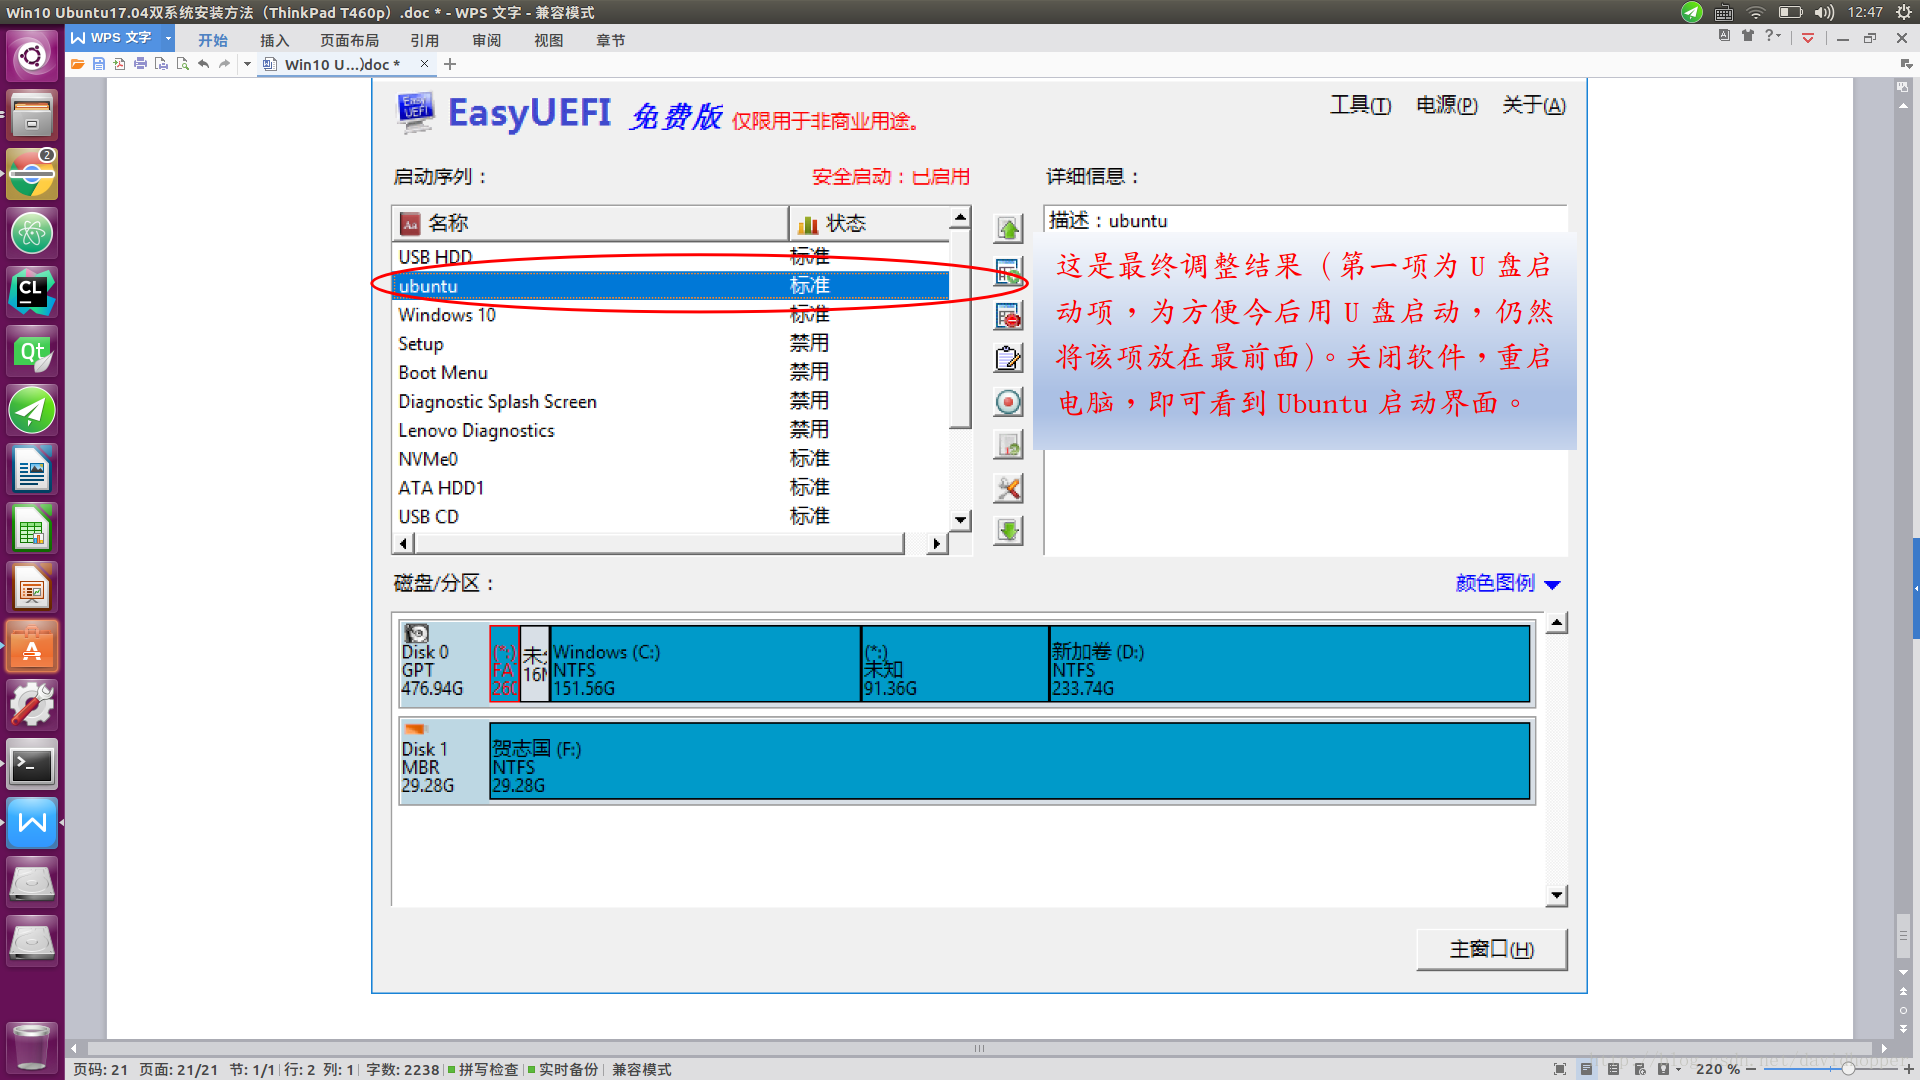
Task: Click the 新加卷 (D:) partition block
Action: pos(1290,664)
